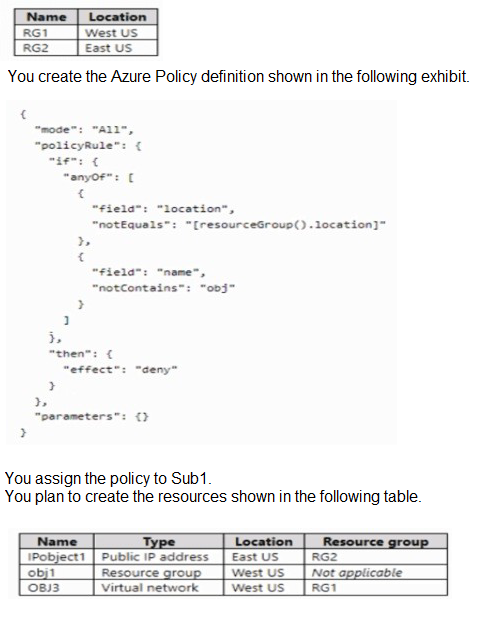The height and width of the screenshot is (636, 496).
Task: Click the Public IP address type cell
Action: pyautogui.click(x=159, y=557)
